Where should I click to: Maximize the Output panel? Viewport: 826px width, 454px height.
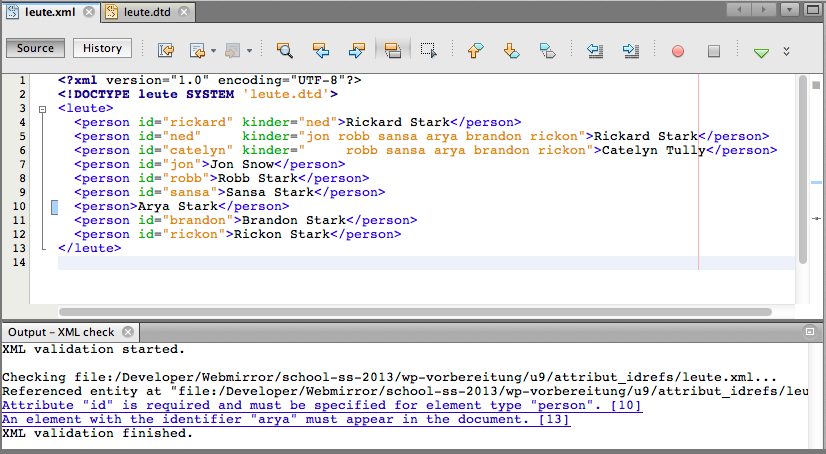[810, 332]
